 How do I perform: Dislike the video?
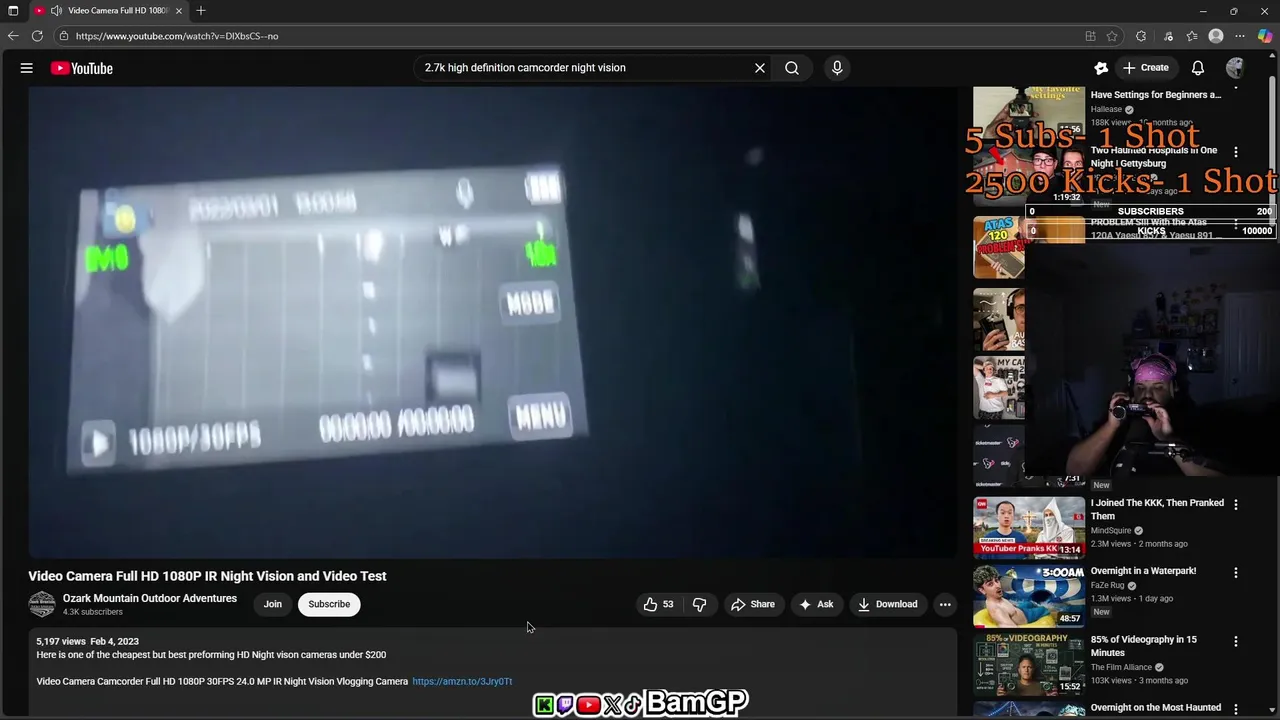699,604
